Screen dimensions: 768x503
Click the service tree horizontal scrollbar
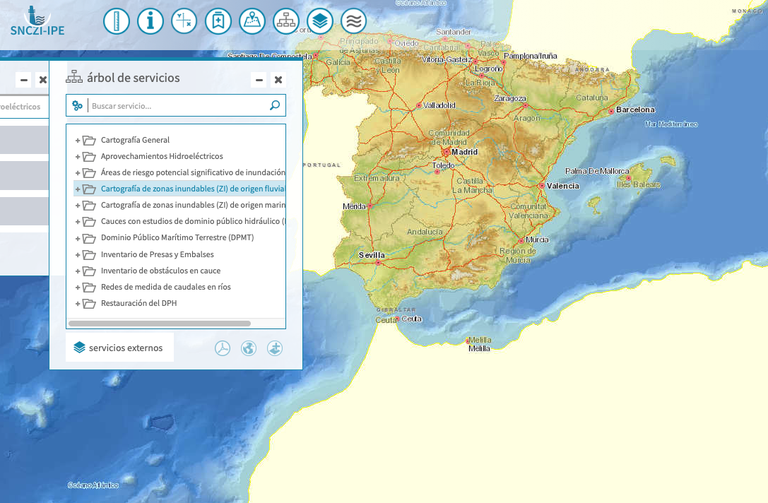160,323
